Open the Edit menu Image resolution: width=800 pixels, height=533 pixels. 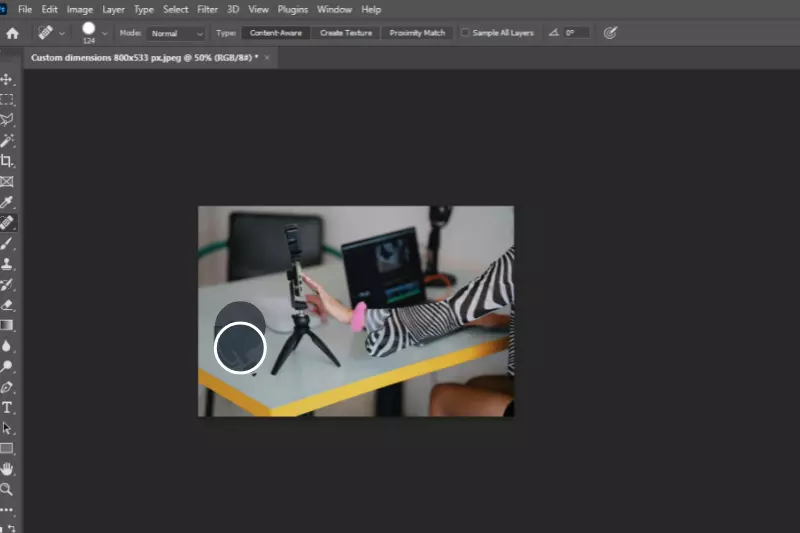pos(49,10)
